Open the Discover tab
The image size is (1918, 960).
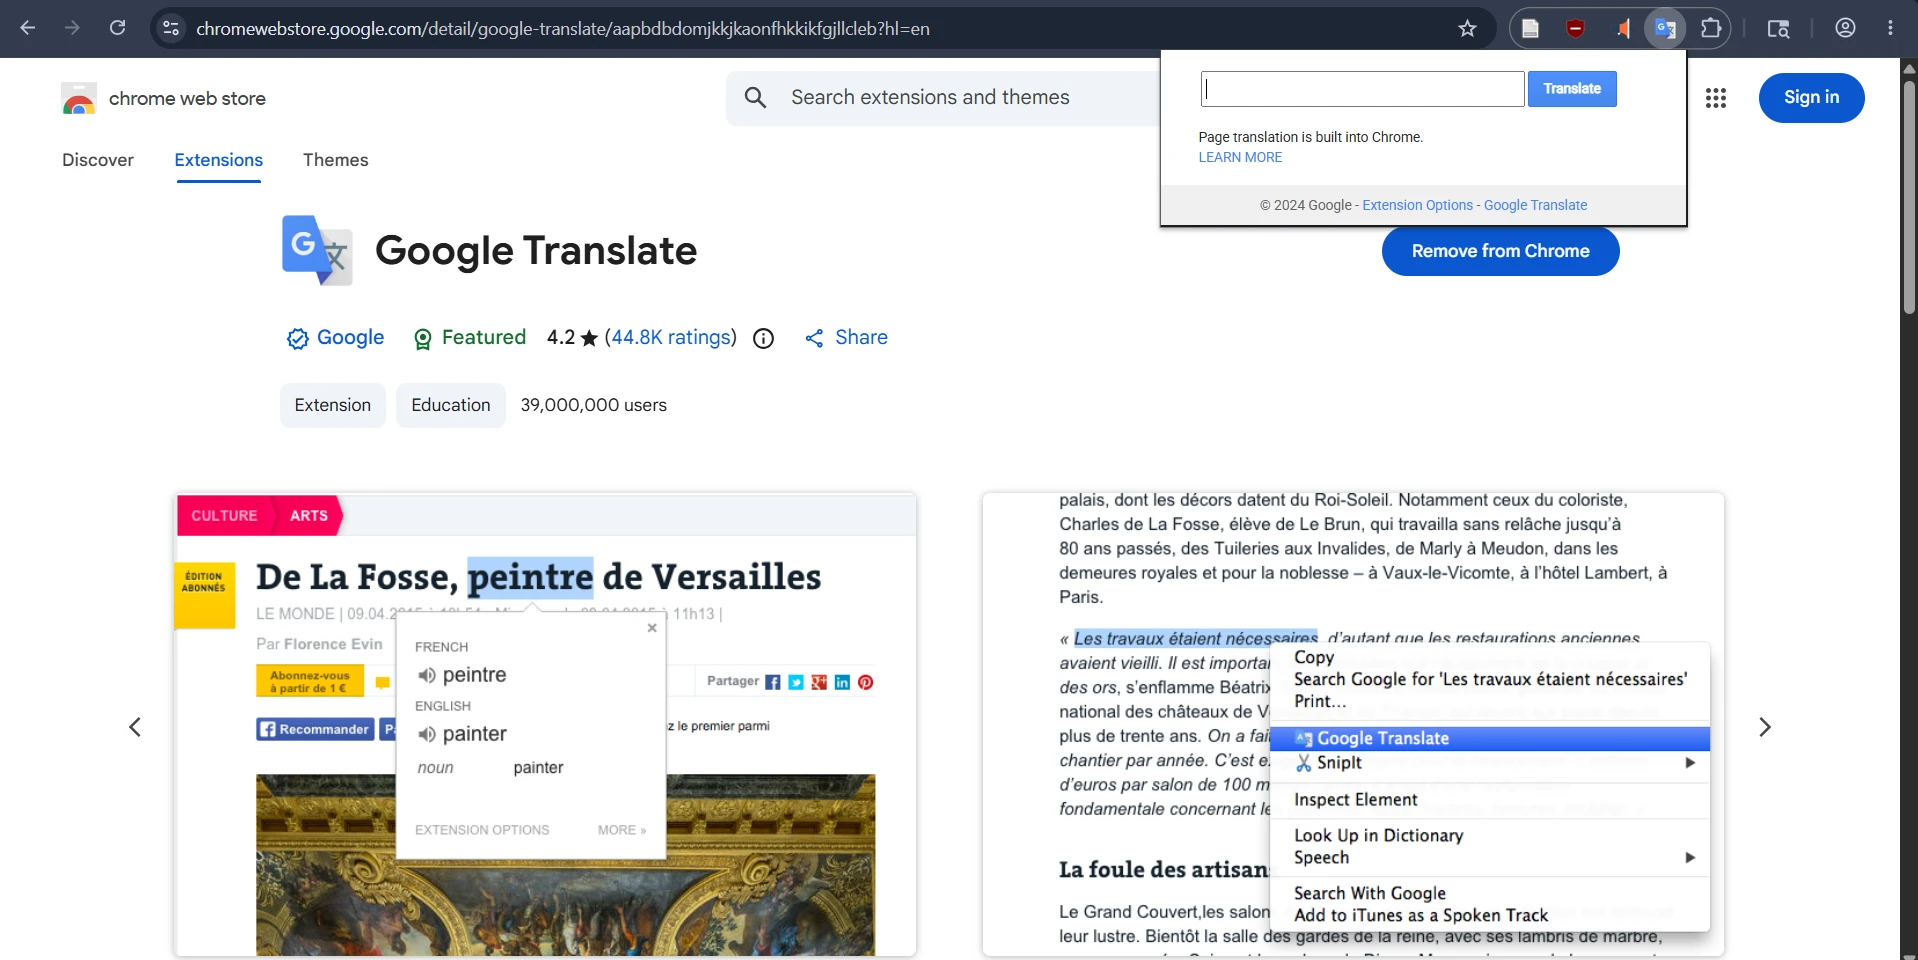pos(98,160)
